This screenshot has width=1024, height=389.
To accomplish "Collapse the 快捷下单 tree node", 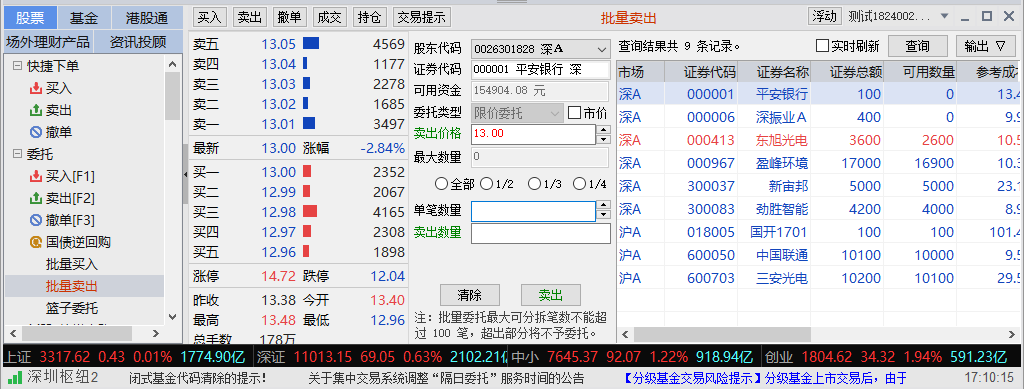I will point(17,66).
